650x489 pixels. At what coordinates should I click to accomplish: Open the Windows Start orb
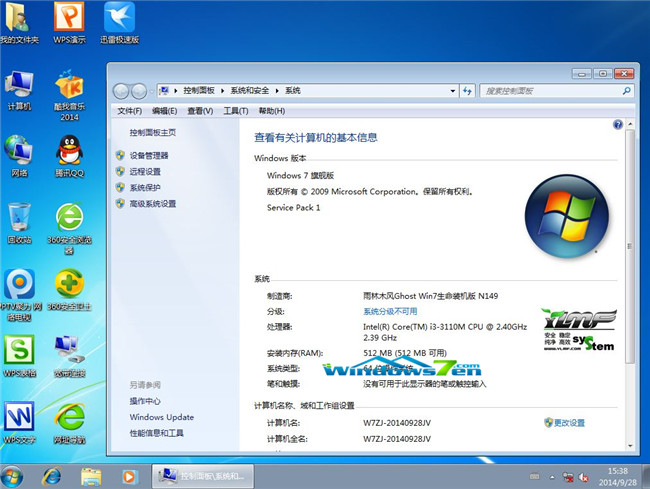(x=12, y=477)
